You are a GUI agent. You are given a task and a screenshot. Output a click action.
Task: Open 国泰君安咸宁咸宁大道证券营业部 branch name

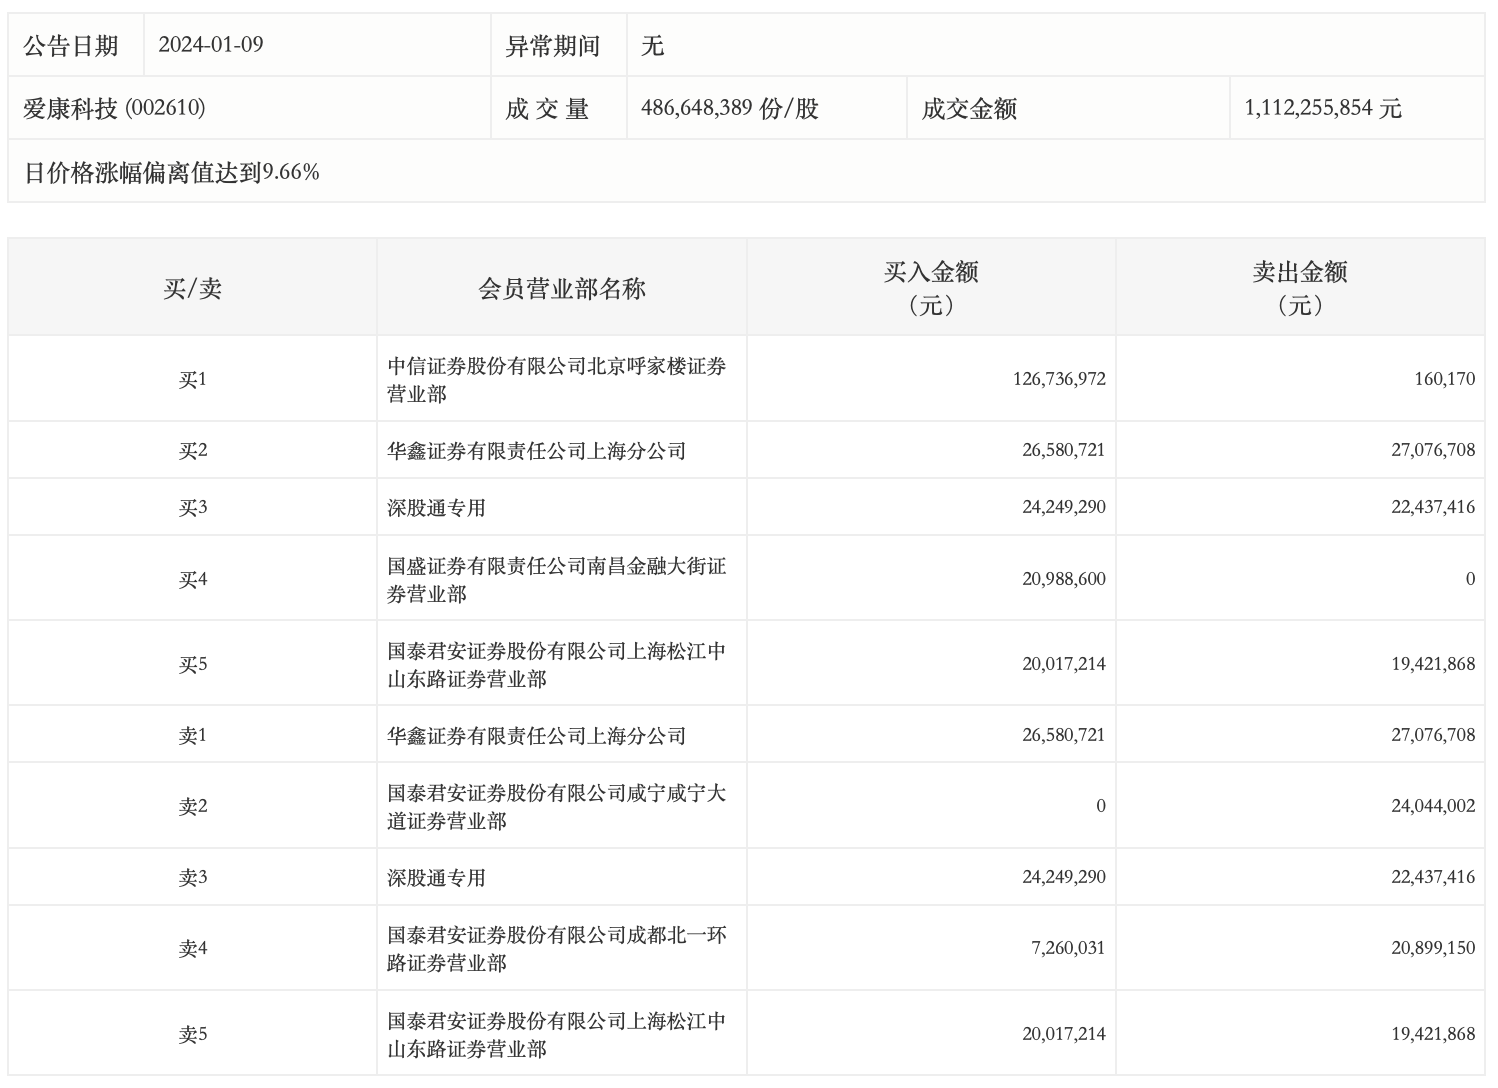coord(557,807)
